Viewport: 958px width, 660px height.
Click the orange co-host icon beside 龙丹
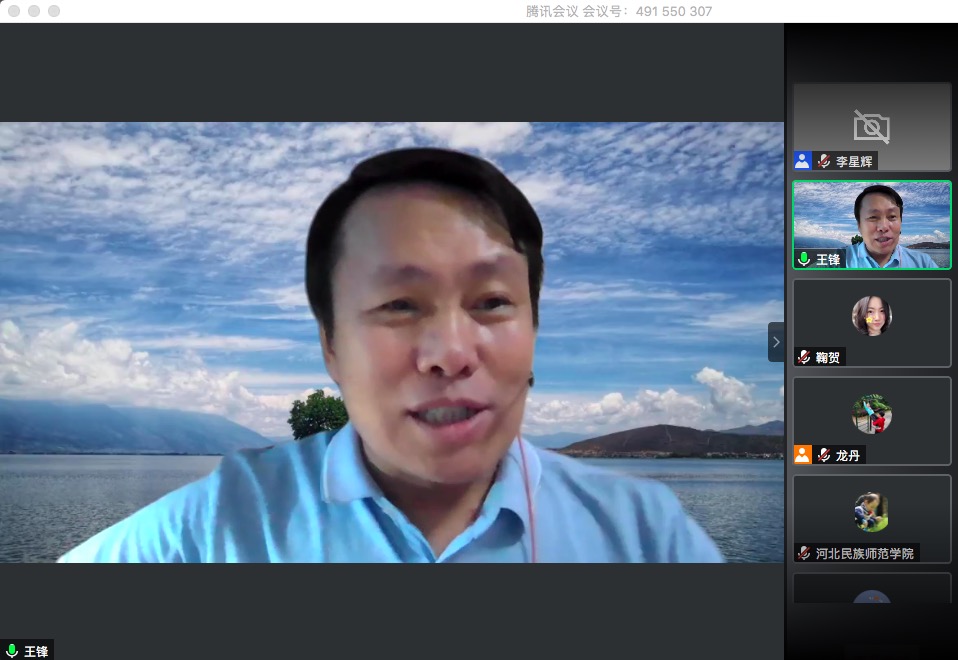click(x=802, y=455)
